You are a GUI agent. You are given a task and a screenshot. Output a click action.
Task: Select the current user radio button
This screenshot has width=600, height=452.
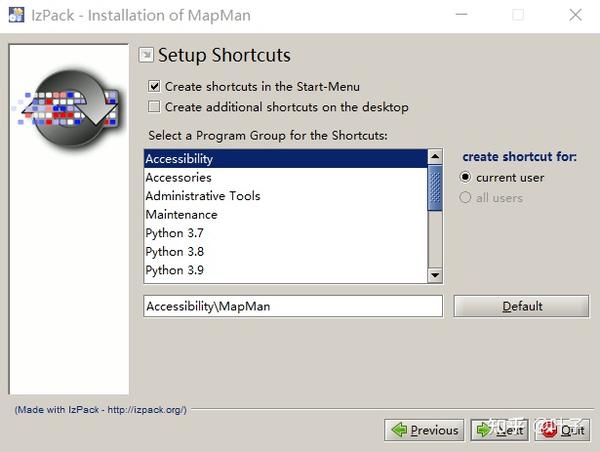pyautogui.click(x=465, y=177)
